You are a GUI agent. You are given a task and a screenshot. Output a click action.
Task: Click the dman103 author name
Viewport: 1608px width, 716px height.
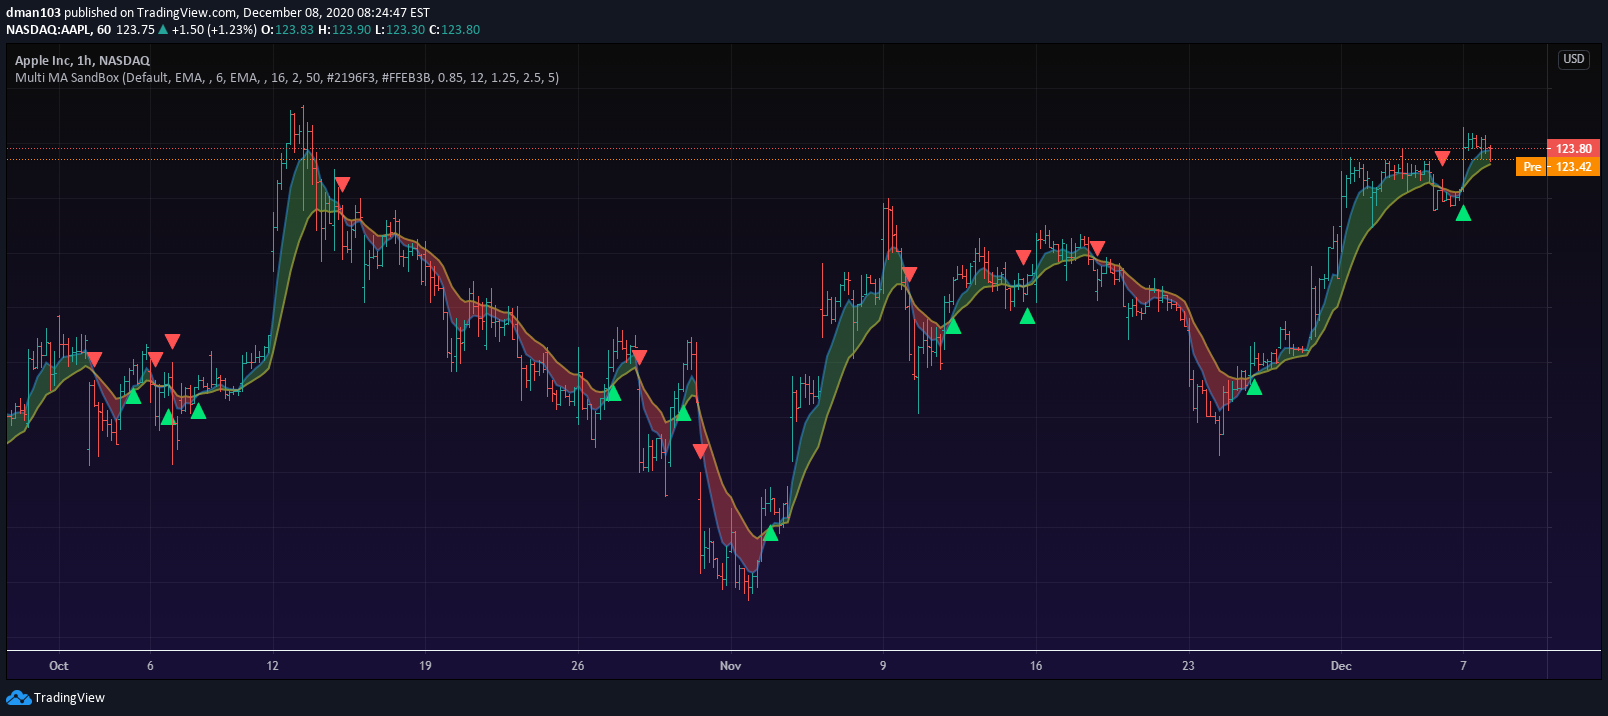coord(33,13)
